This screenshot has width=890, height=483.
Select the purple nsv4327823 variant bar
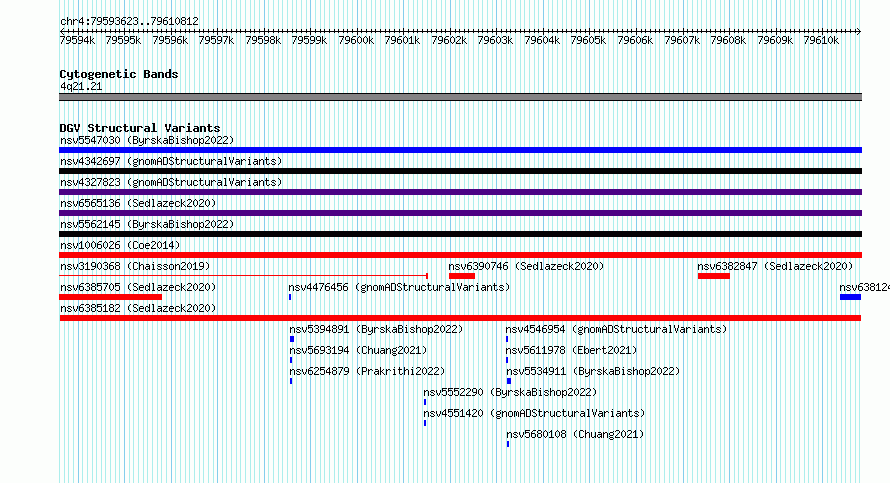click(460, 192)
